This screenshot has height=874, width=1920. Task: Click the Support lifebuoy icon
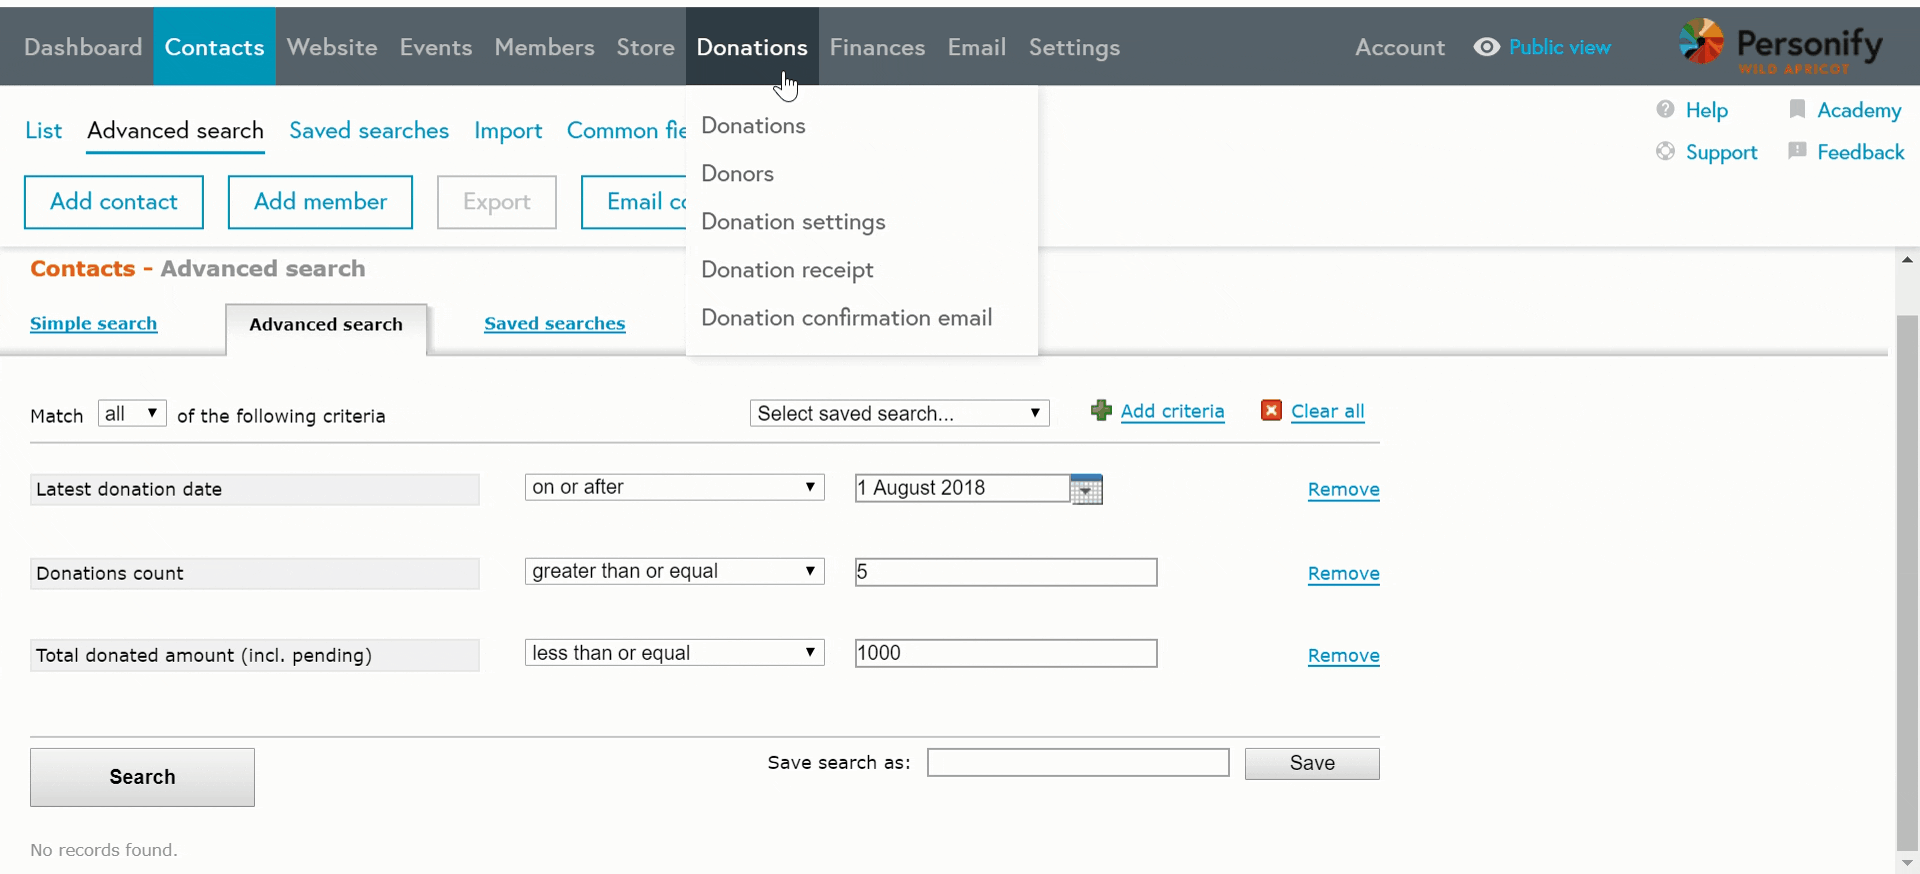tap(1665, 152)
